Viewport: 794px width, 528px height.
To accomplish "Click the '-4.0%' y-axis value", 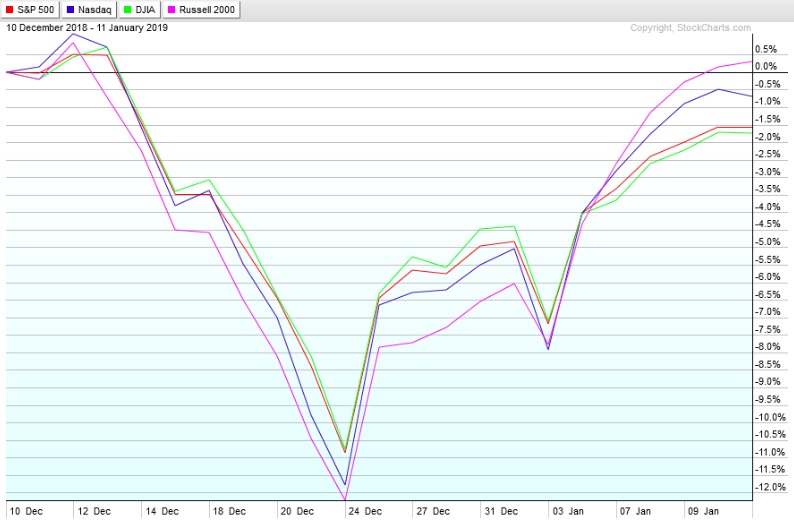I will pos(768,207).
